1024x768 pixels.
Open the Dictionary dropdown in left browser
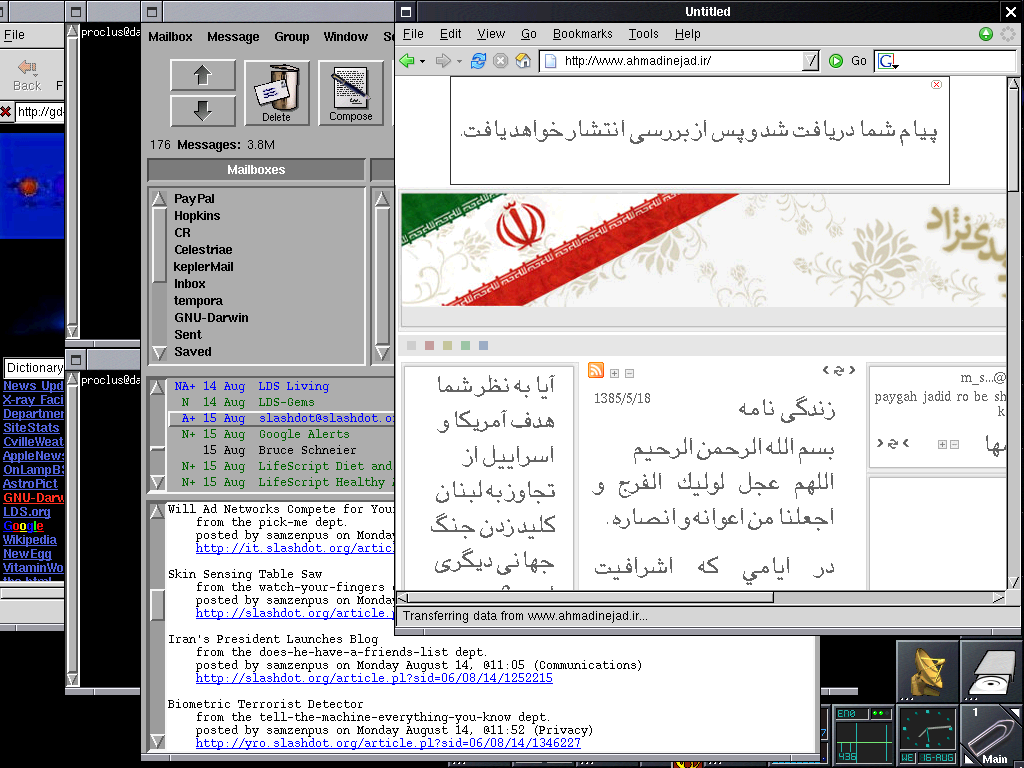(x=34, y=368)
